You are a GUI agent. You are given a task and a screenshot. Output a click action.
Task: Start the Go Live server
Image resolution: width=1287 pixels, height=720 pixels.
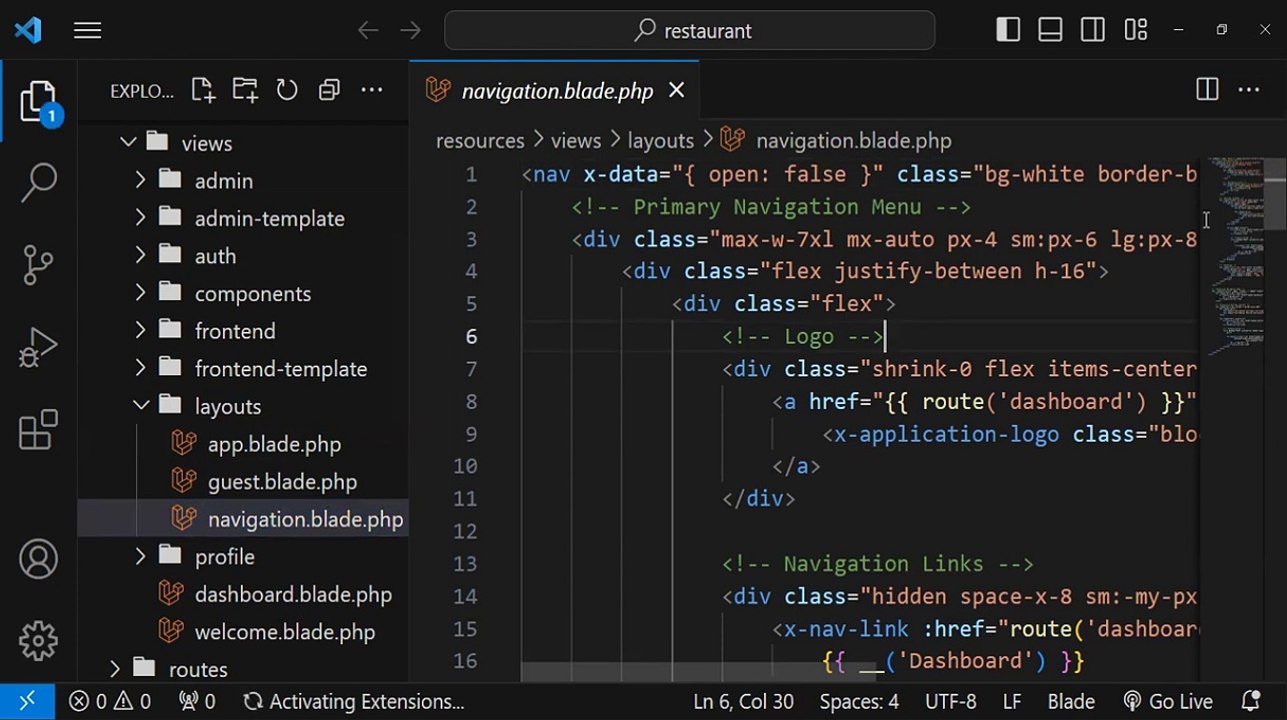point(1168,702)
